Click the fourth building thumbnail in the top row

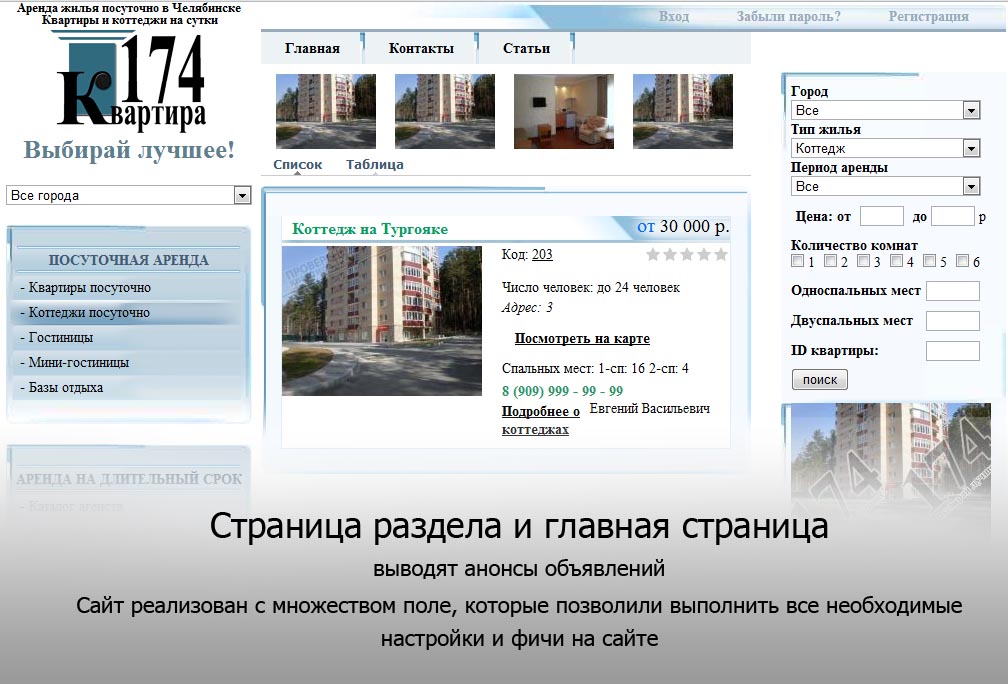tap(683, 111)
